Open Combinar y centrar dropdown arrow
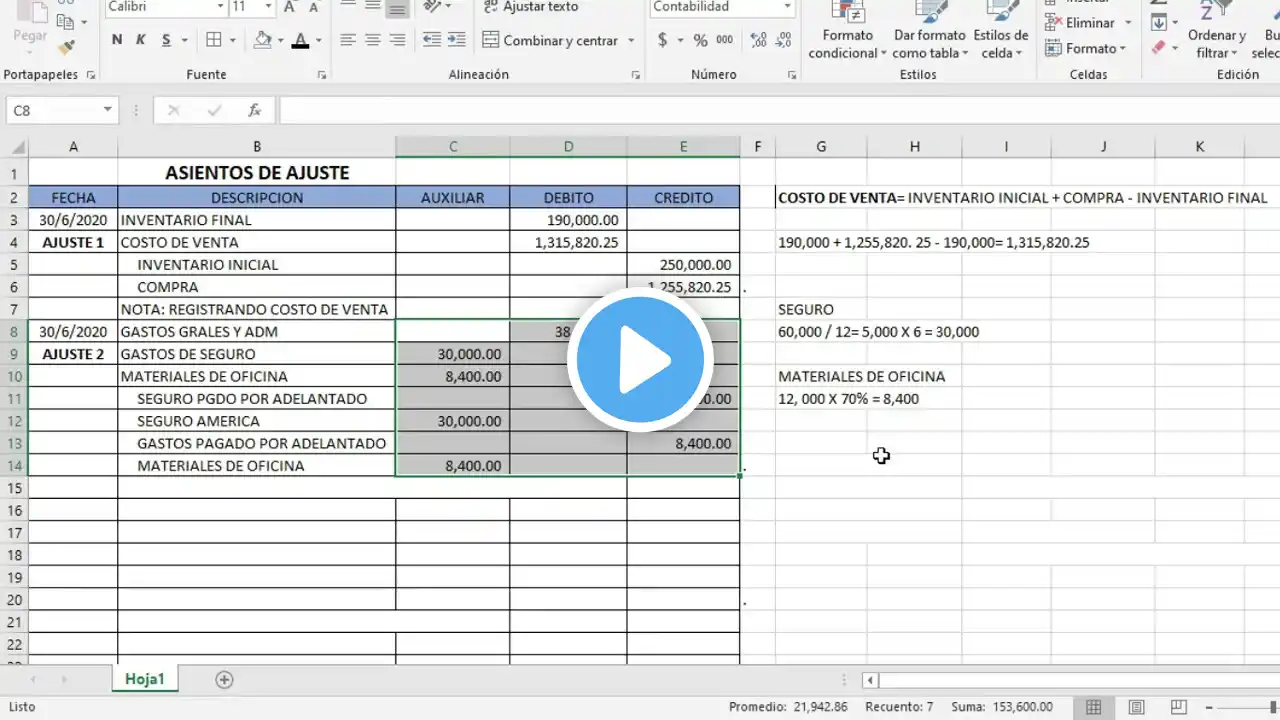Screen dimensions: 1280x720 631,41
